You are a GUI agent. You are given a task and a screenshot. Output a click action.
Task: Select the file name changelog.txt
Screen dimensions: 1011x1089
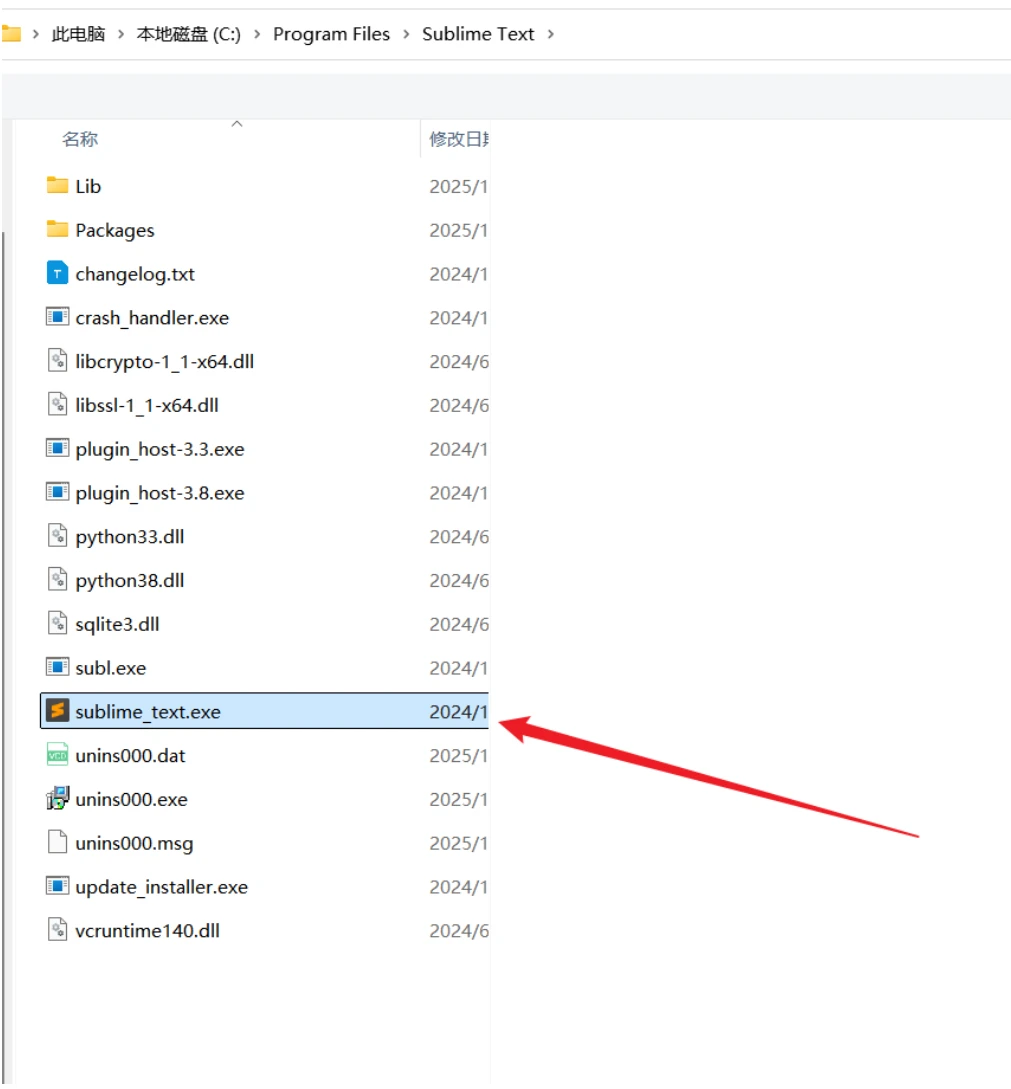pos(135,274)
